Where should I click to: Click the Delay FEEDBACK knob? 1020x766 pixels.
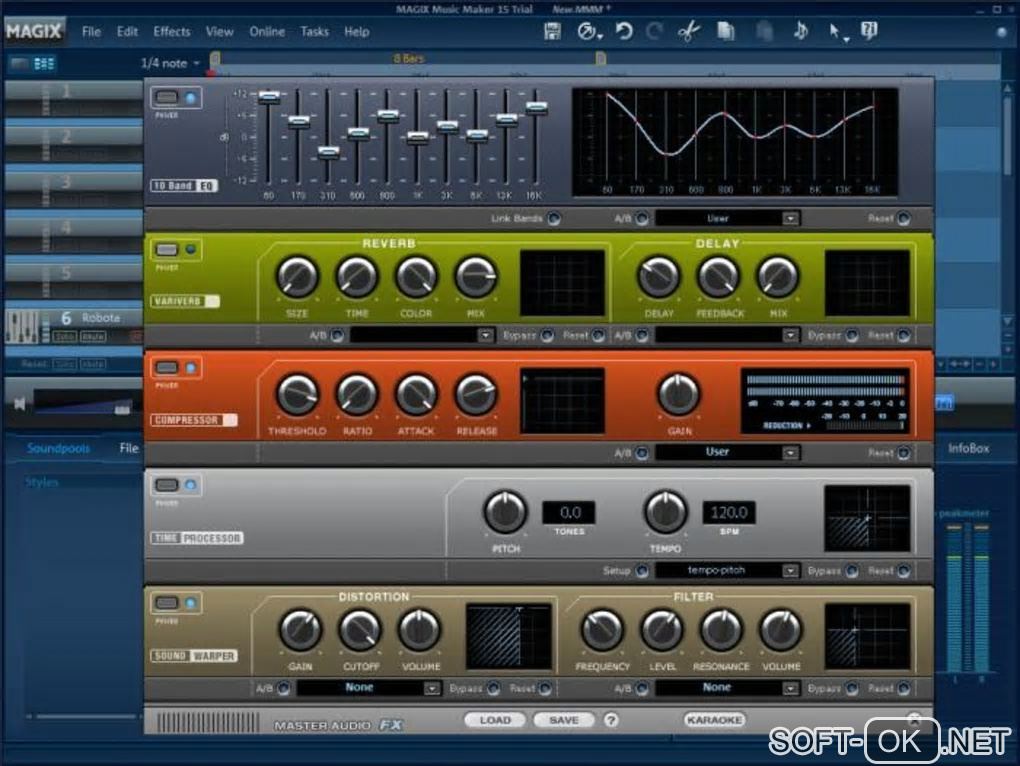point(718,276)
